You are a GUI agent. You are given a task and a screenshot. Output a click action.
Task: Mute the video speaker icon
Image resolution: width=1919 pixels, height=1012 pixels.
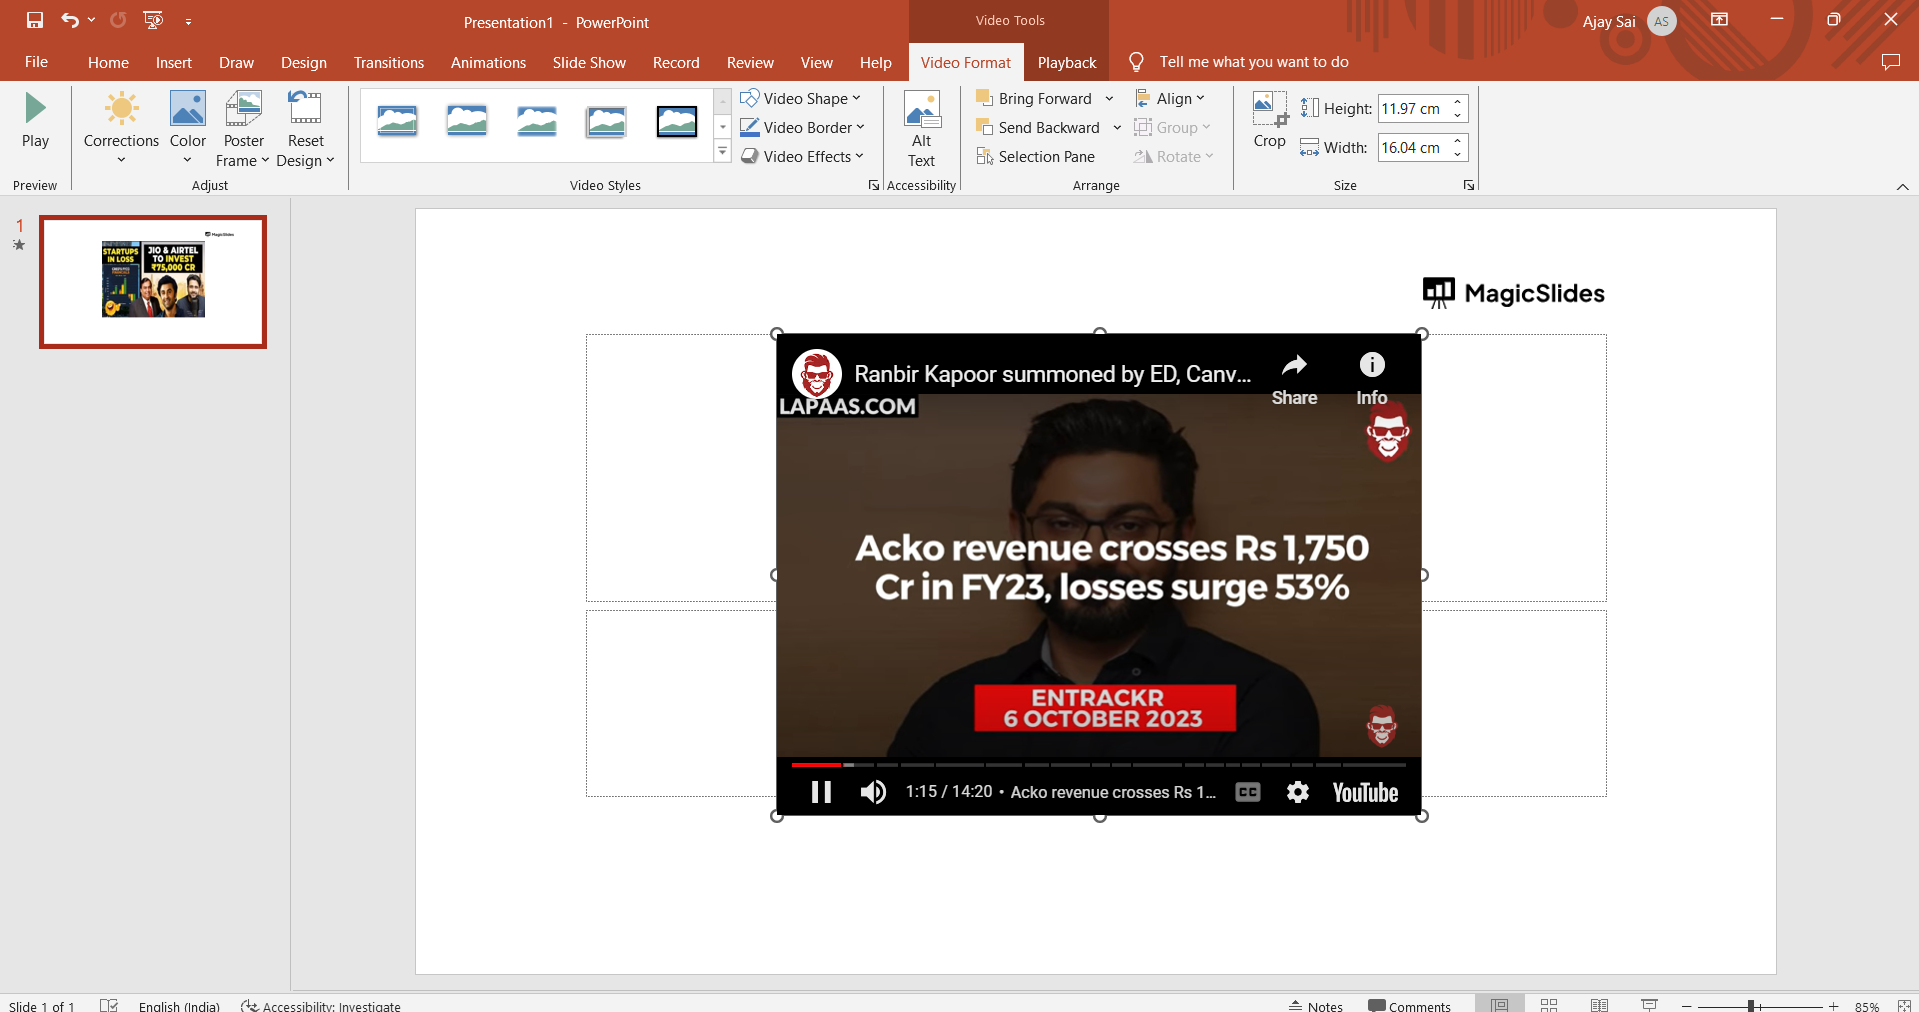click(x=873, y=792)
